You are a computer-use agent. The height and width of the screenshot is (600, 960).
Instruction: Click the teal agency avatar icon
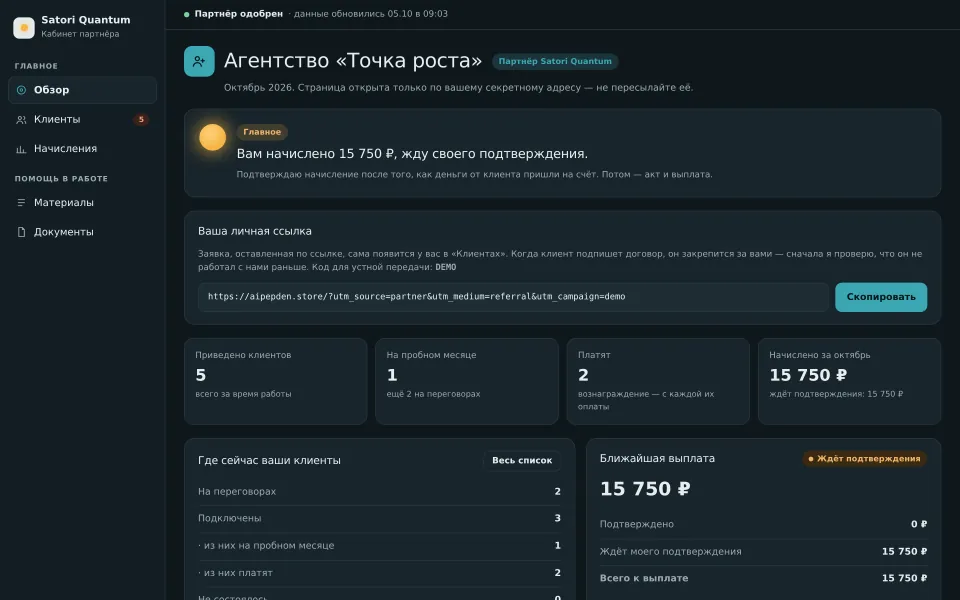(199, 61)
